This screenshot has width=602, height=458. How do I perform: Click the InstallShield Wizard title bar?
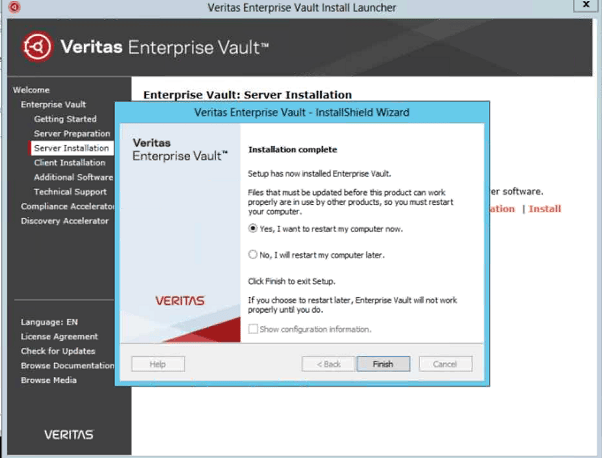click(302, 112)
